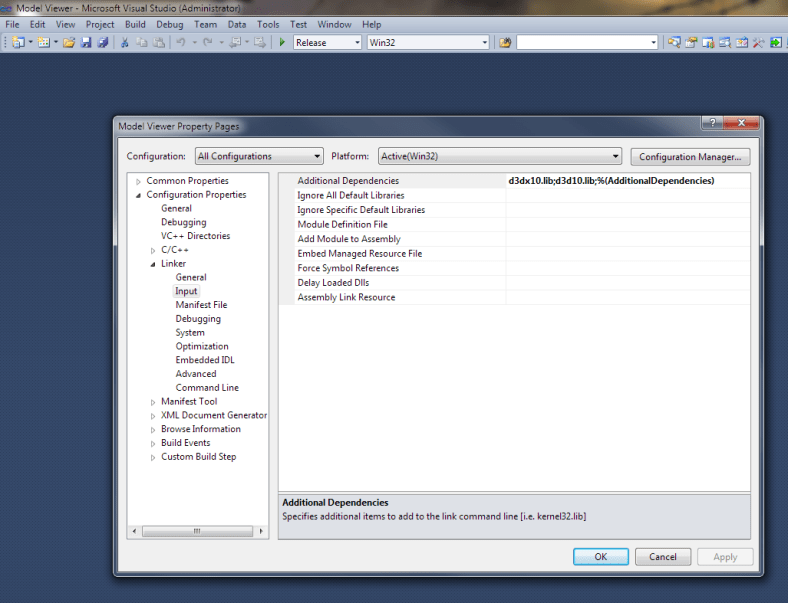The image size is (788, 603).
Task: Click the Cut scissors icon
Action: coord(125,43)
